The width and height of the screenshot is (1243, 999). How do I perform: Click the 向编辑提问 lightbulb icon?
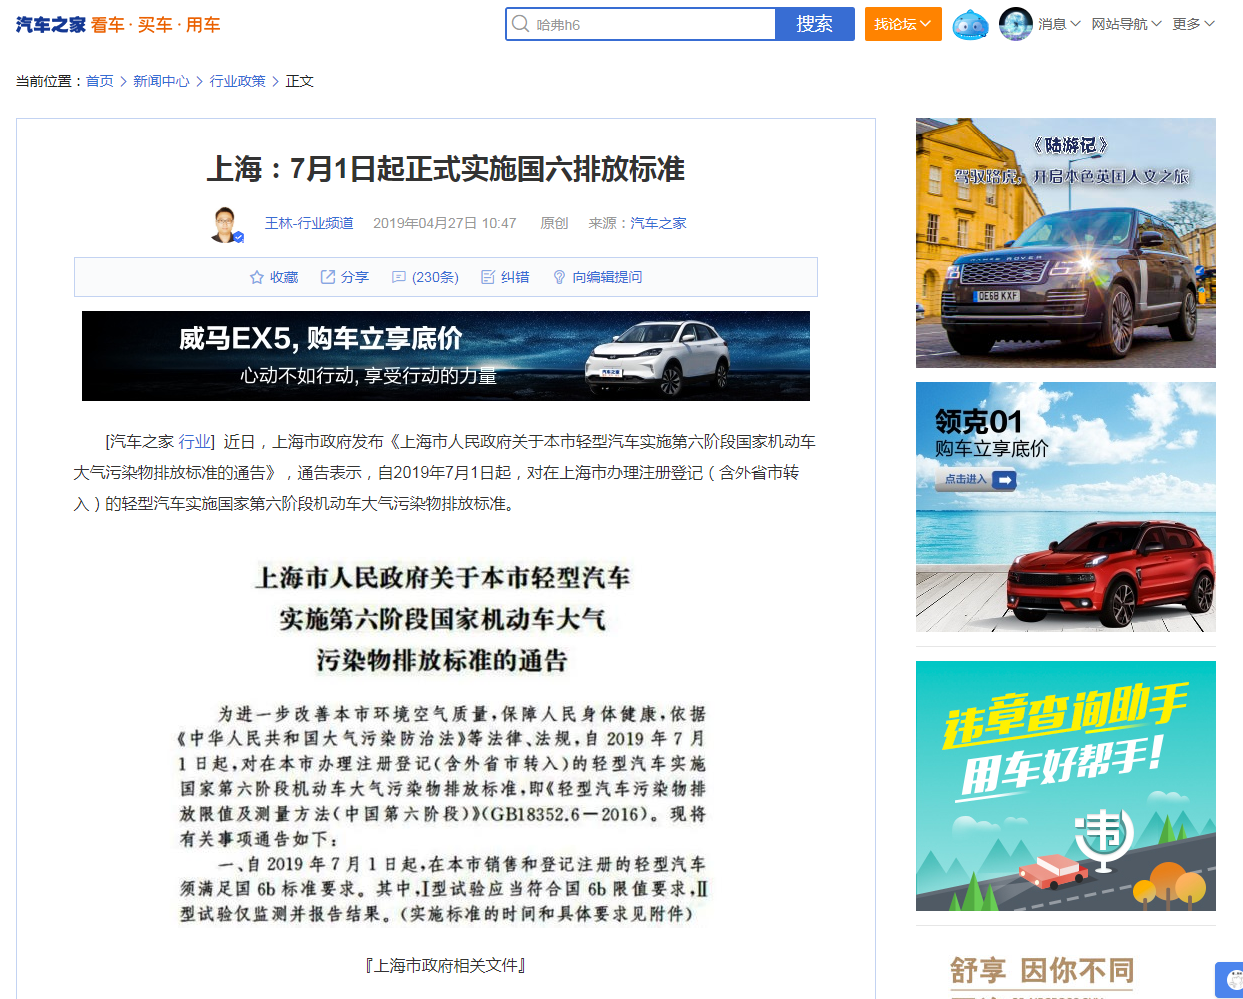(559, 277)
